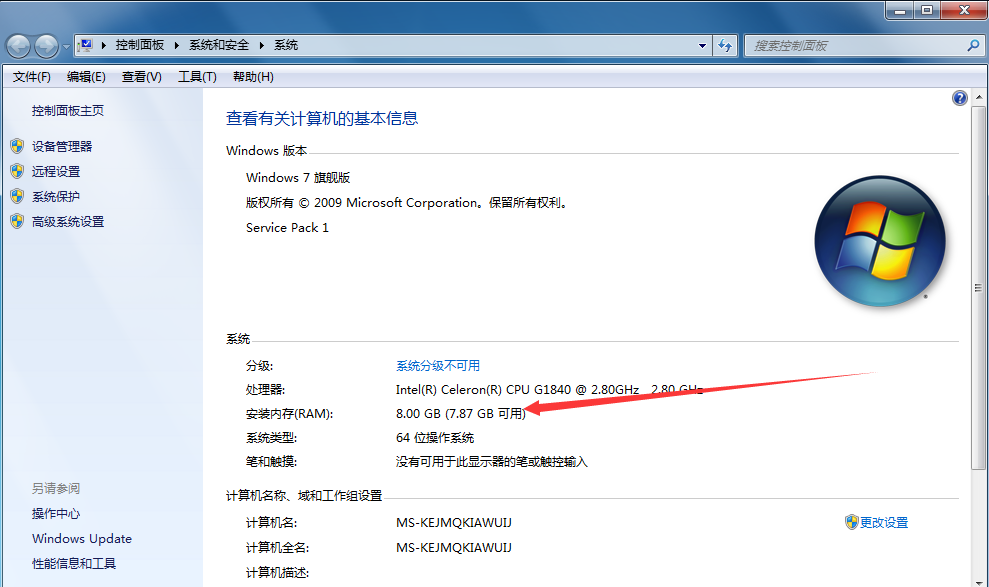Click the computer icon in address bar

point(86,45)
